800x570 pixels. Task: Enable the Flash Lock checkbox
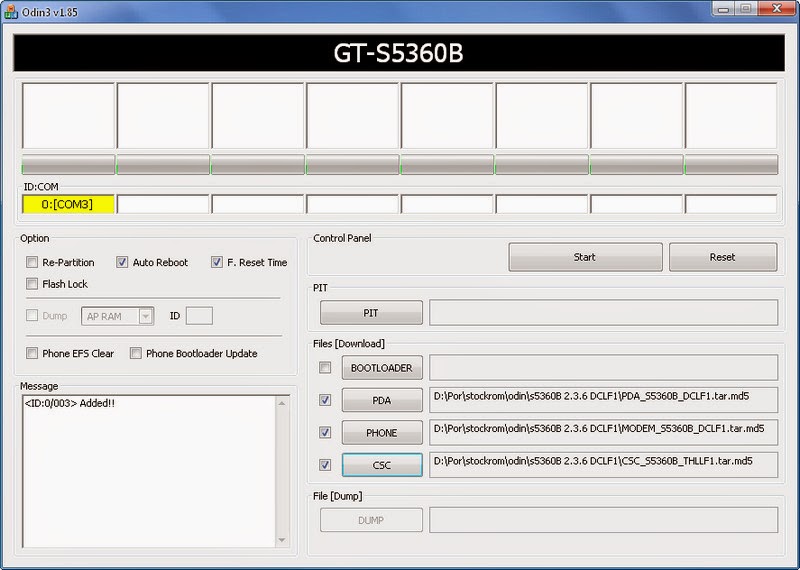tap(32, 284)
